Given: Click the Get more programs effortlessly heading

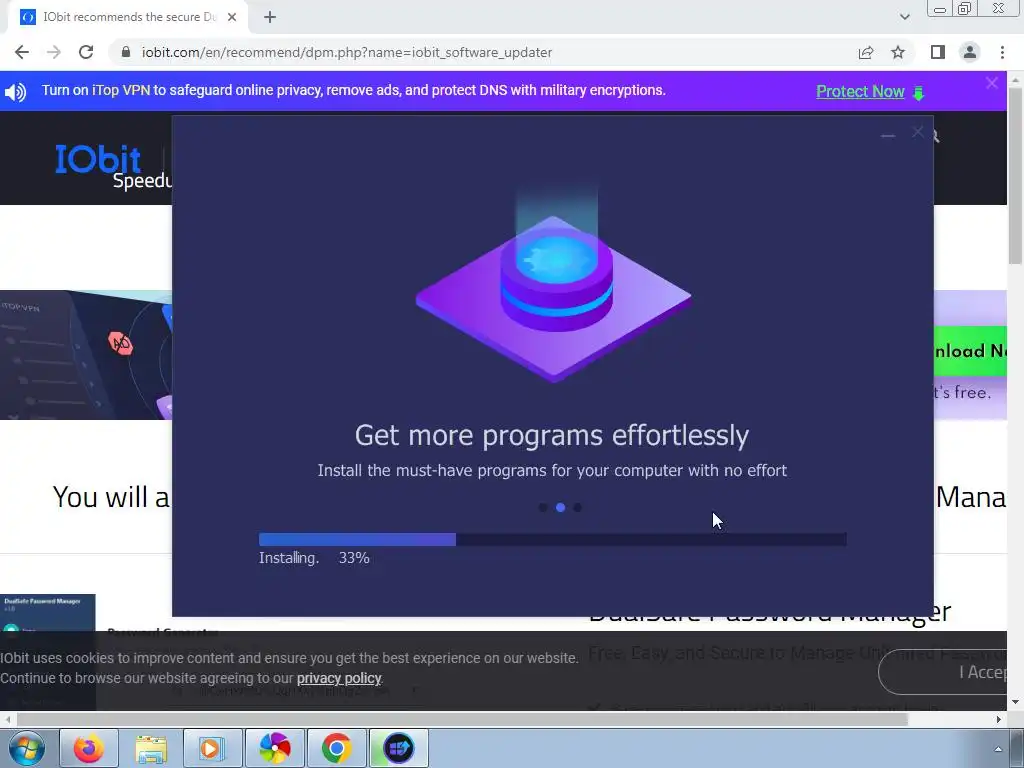Looking at the screenshot, I should click(x=552, y=435).
